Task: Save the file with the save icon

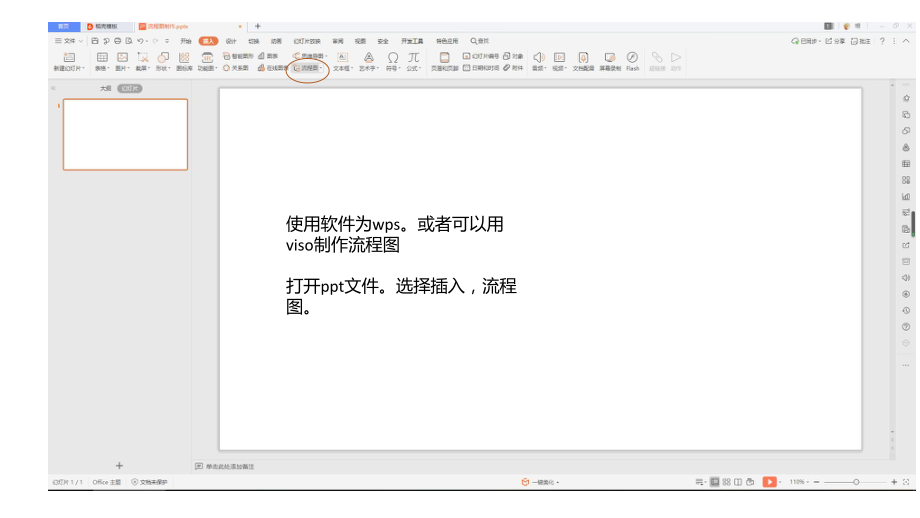Action: coord(94,41)
